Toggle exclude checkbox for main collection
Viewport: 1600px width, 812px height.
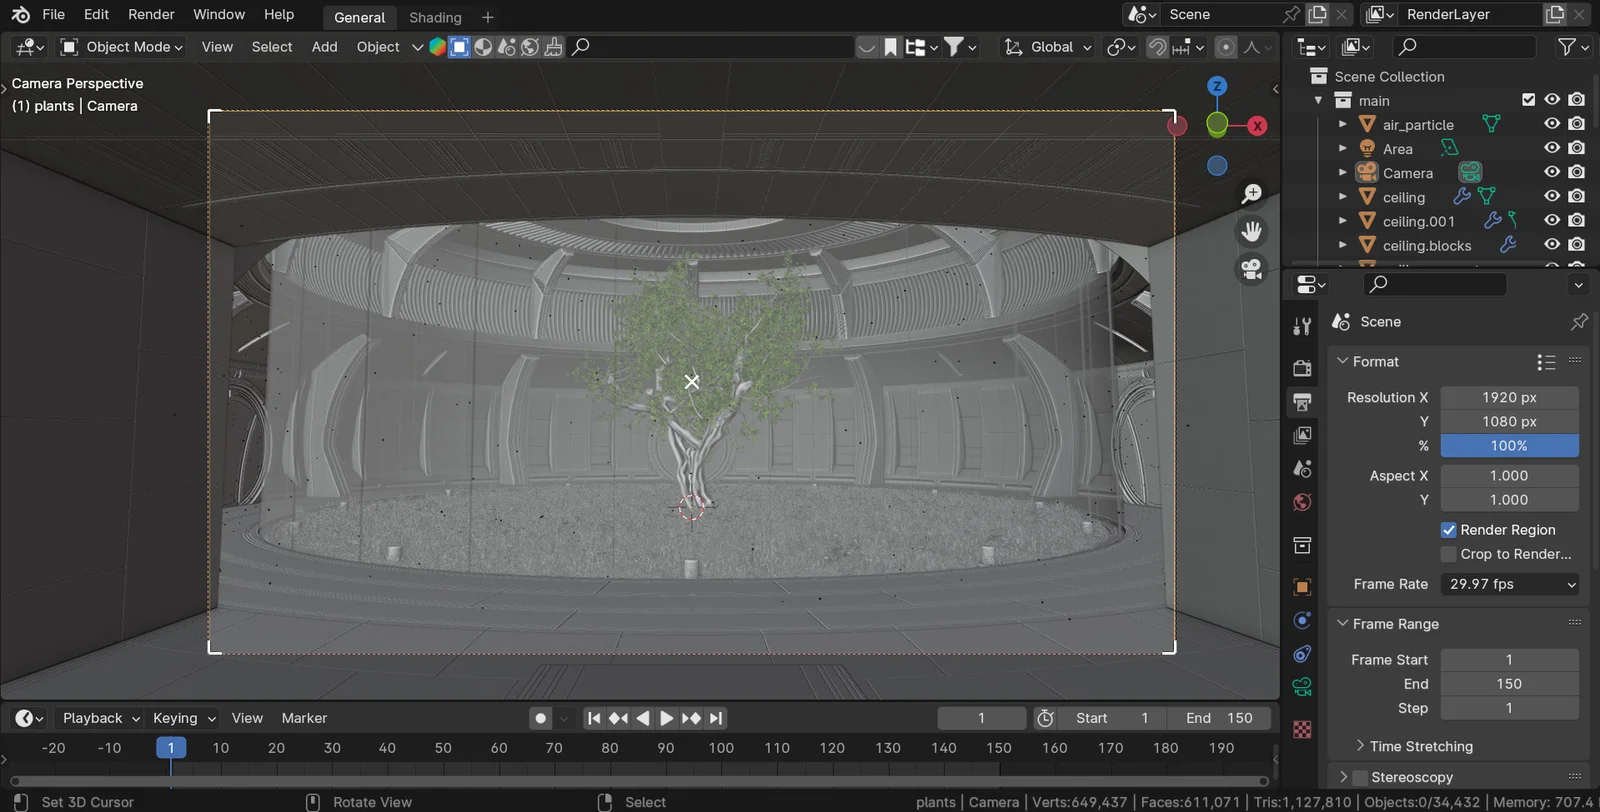(x=1528, y=99)
